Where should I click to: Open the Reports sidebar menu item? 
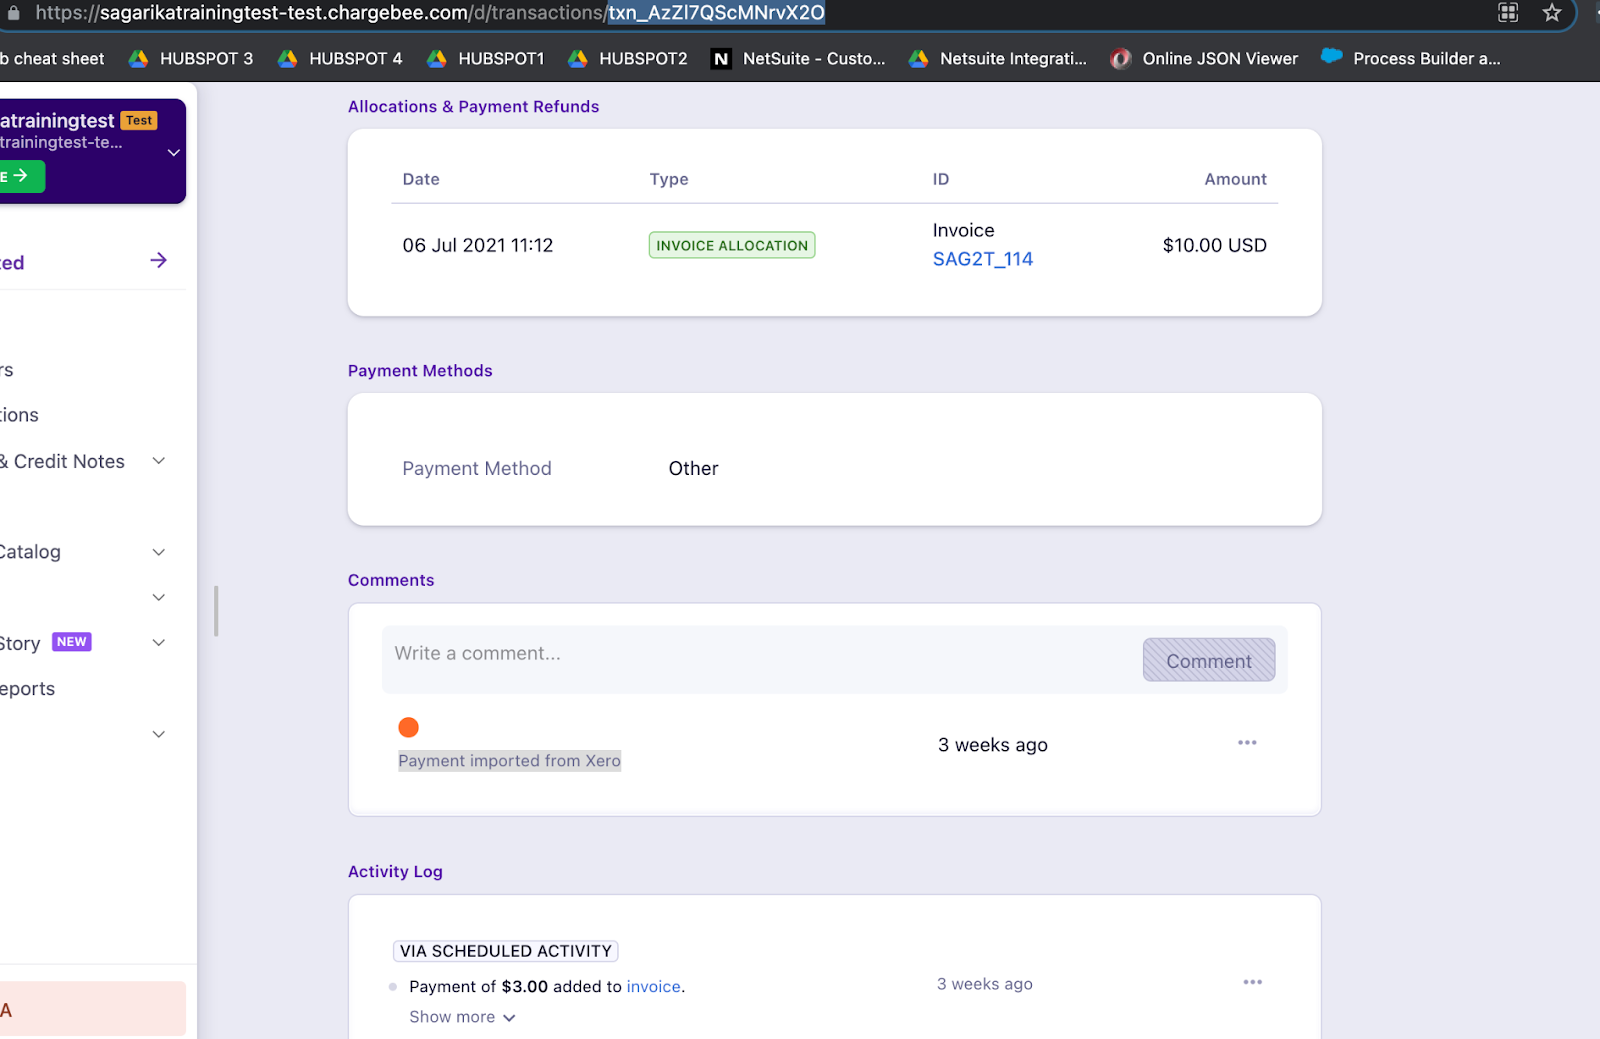28,689
